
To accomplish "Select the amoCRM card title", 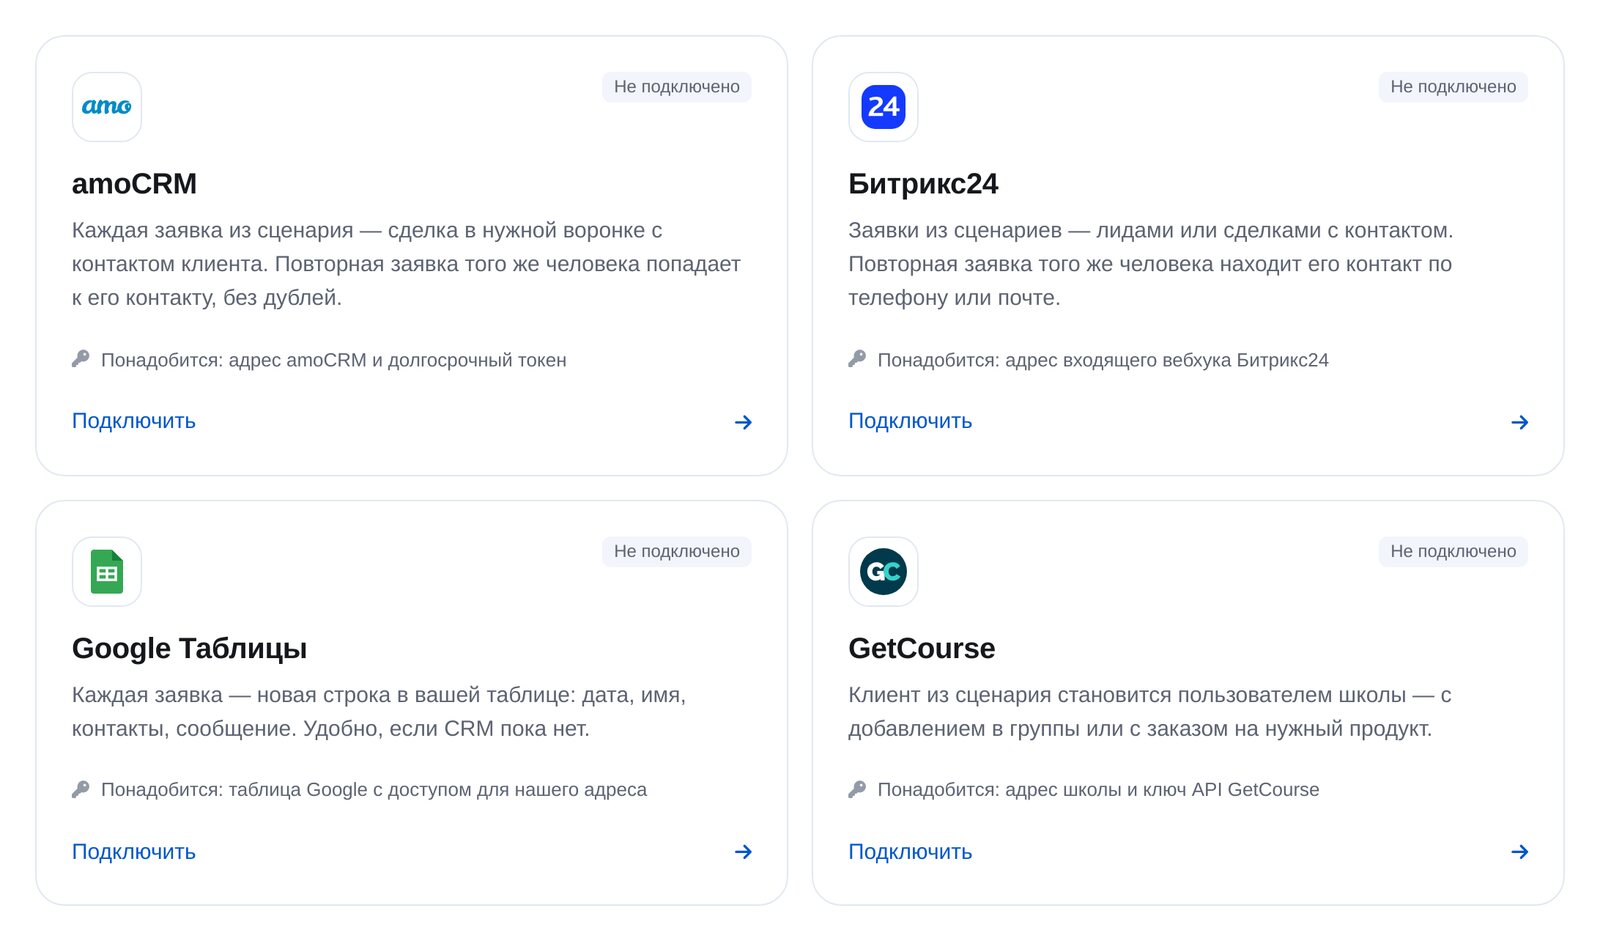I will click(x=135, y=184).
